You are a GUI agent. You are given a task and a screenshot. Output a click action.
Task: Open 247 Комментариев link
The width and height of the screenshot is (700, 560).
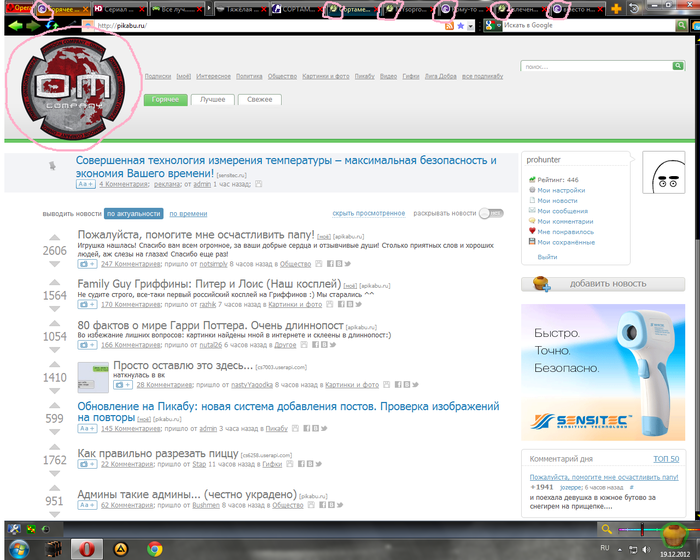130,264
